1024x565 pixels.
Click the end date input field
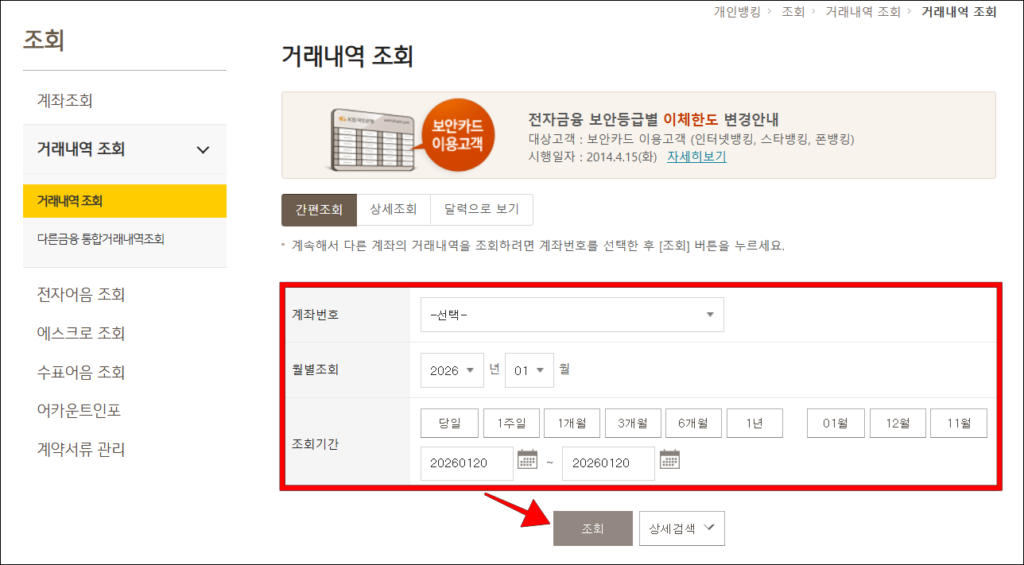608,463
